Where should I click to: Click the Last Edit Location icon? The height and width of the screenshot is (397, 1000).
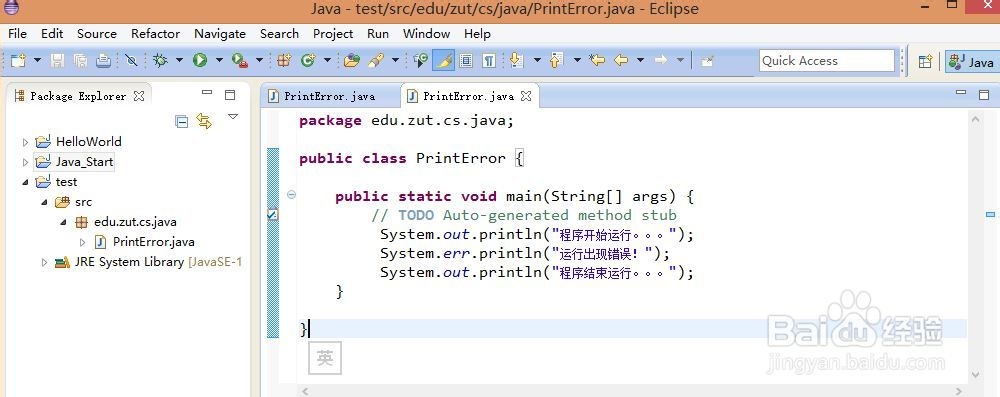pos(597,61)
